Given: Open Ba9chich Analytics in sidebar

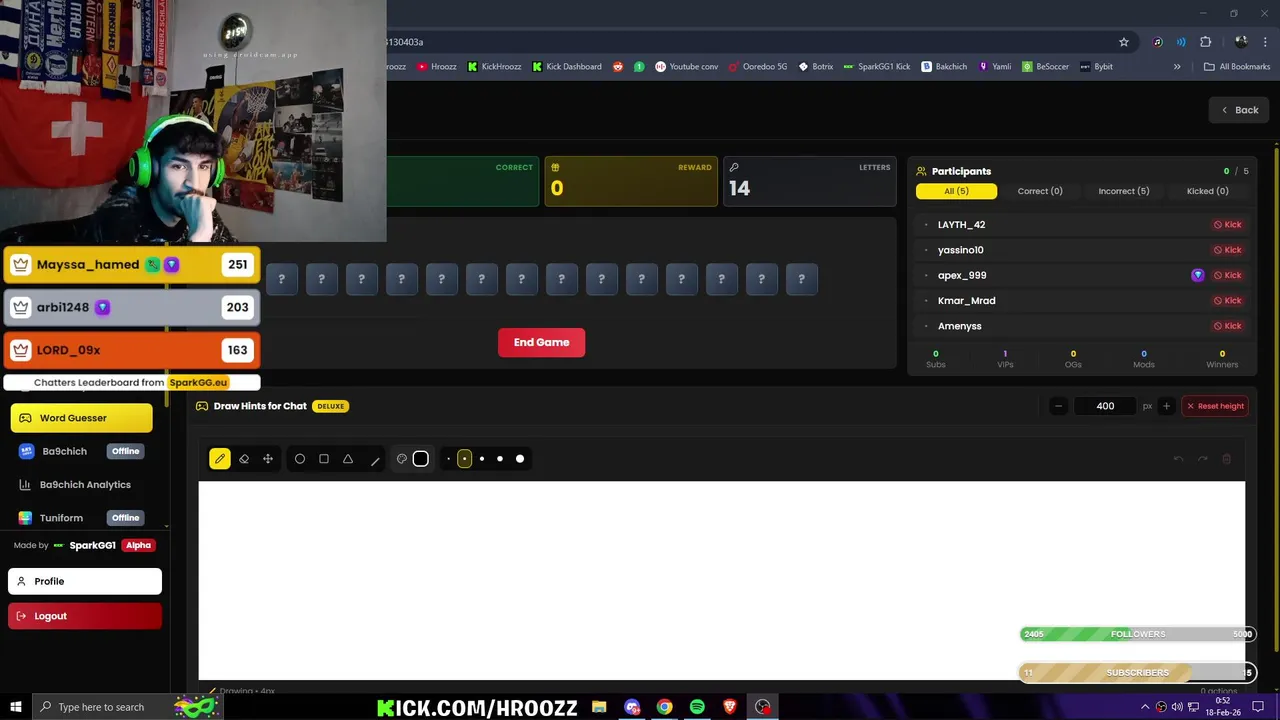Looking at the screenshot, I should pos(81,485).
